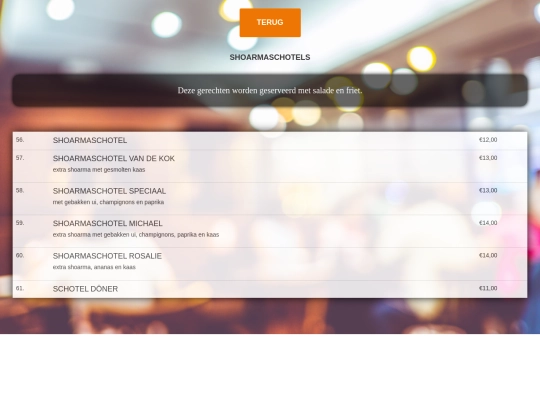Click the salade en friet notice banner
The image size is (540, 405).
point(270,91)
